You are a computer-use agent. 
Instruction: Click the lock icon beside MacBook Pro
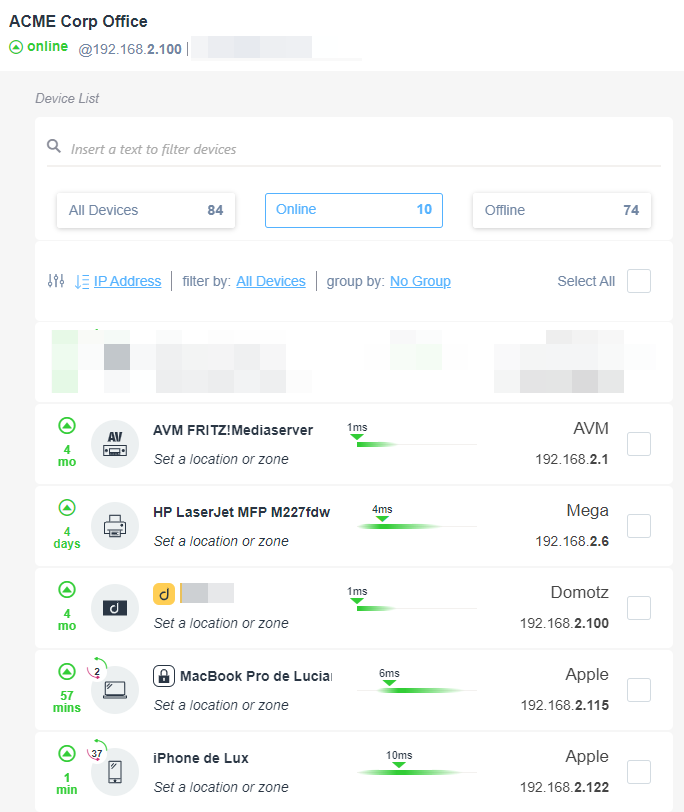pyautogui.click(x=164, y=677)
